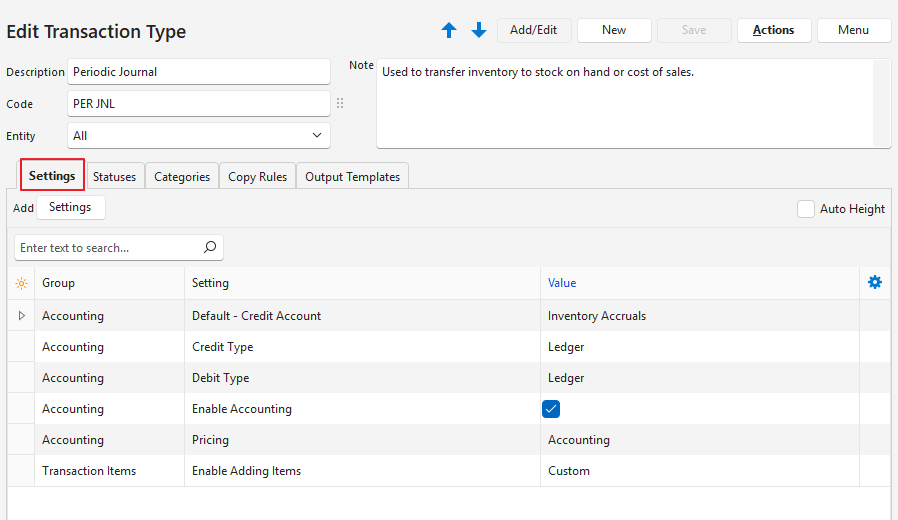Open the Entity dropdown
Image resolution: width=898 pixels, height=520 pixels.
pos(317,135)
